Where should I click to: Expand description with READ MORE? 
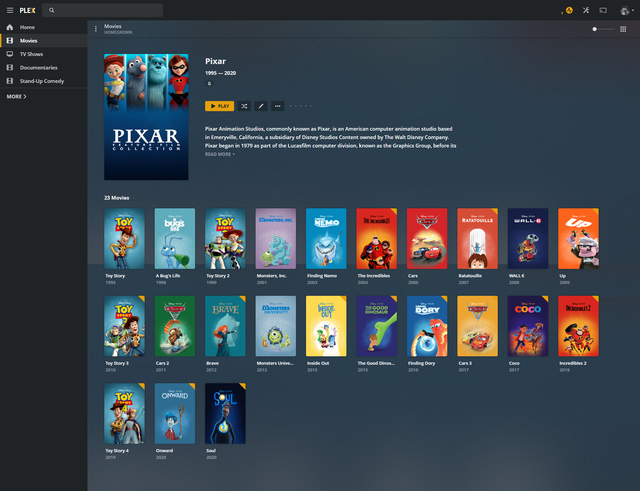(220, 154)
